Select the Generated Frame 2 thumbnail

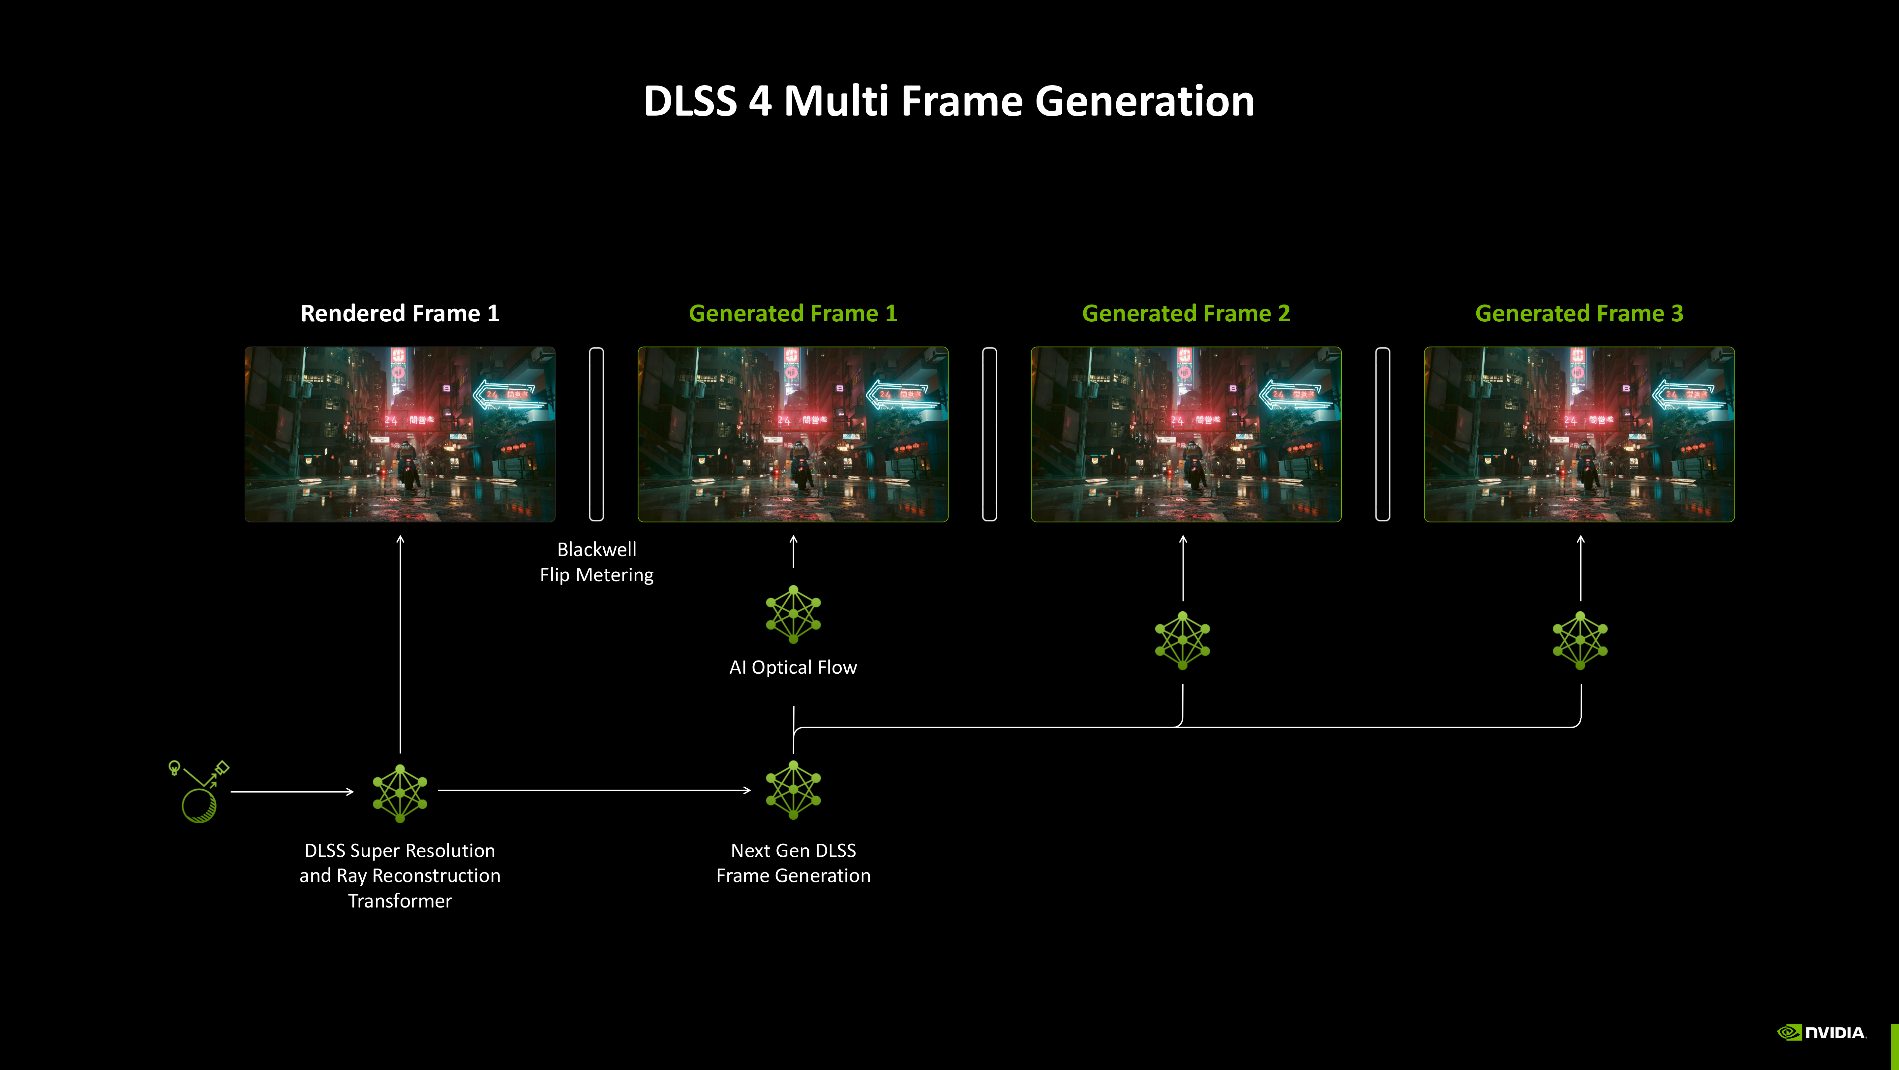pyautogui.click(x=1186, y=434)
